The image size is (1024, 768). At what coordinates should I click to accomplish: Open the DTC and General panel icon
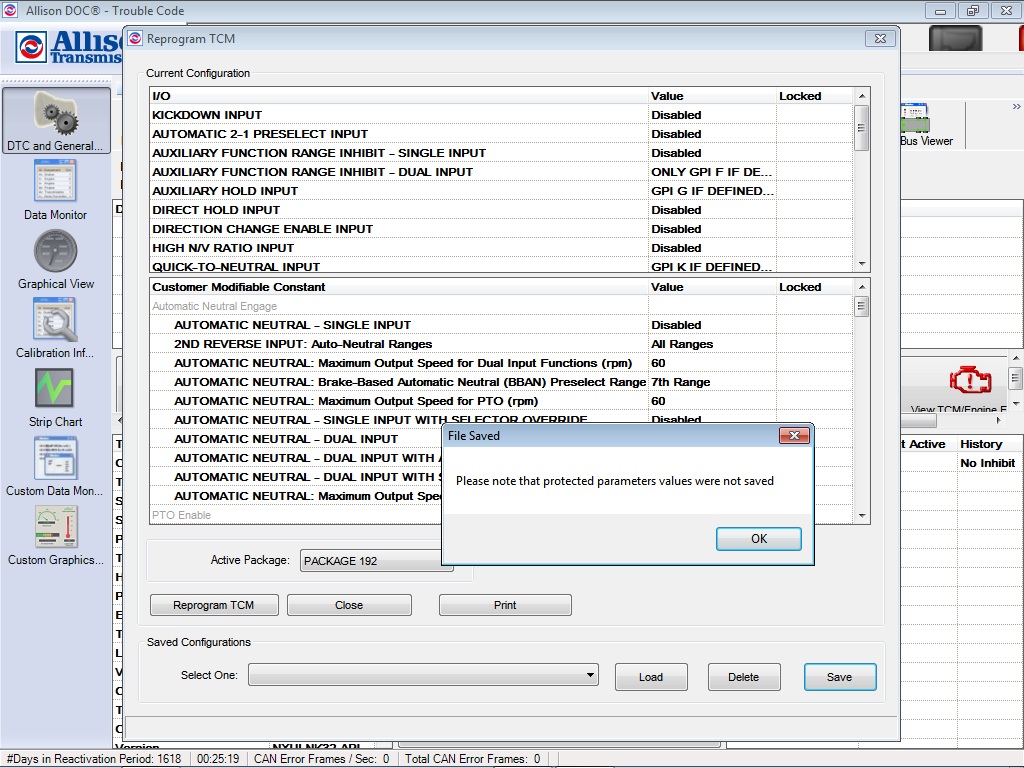[55, 115]
